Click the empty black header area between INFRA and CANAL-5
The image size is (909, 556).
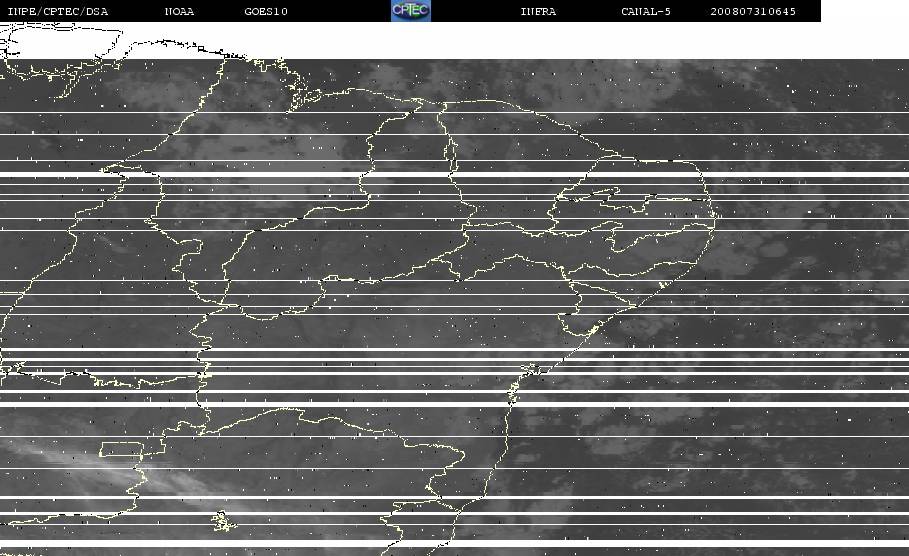[588, 11]
